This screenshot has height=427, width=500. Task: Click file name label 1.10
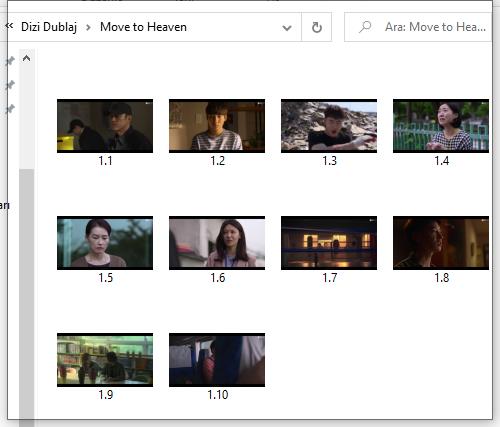pos(218,395)
